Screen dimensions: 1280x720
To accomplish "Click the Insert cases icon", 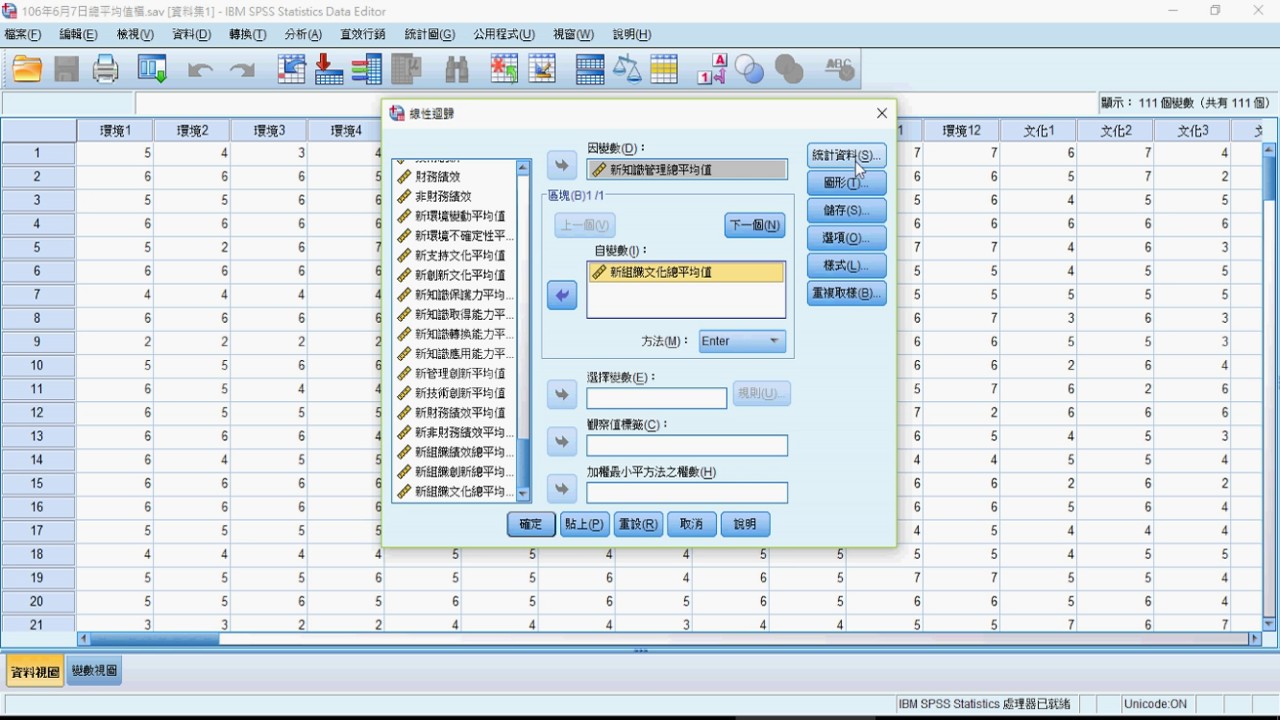I will point(504,69).
